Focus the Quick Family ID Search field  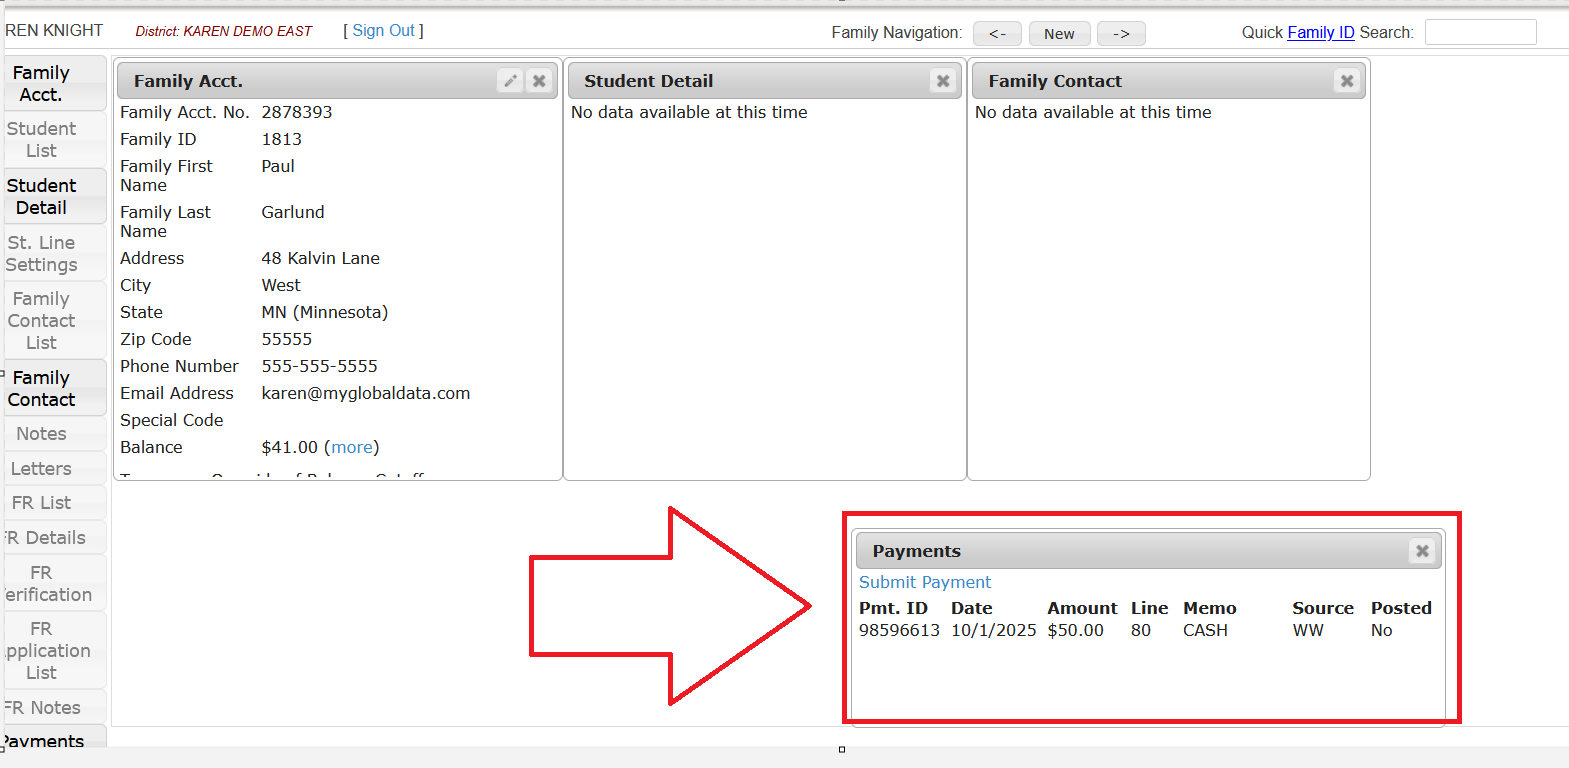[1480, 32]
